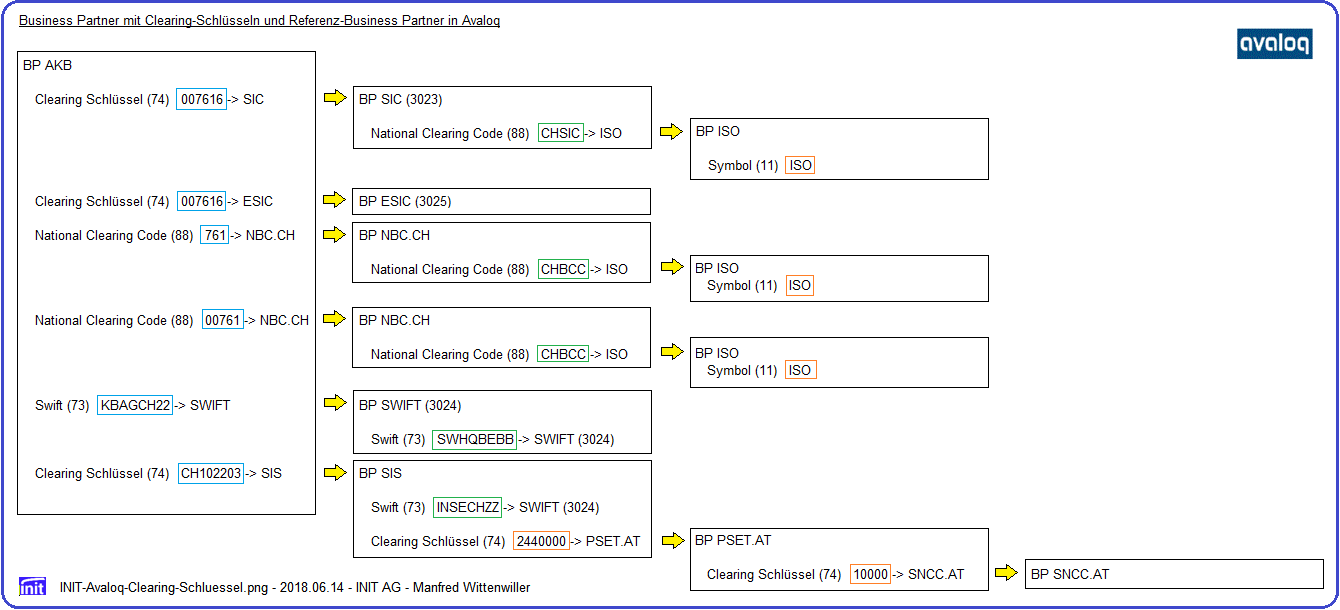Select the -> SNCC.AT reference text
The image size is (1340, 610).
[928, 574]
